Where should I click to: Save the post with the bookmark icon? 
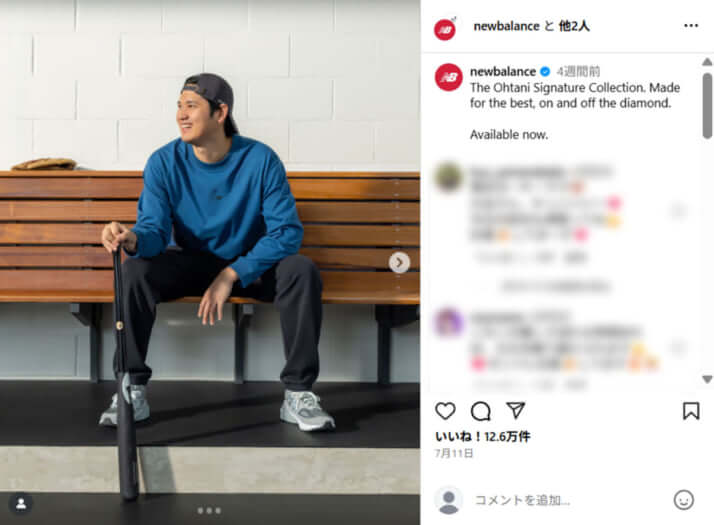(x=691, y=411)
